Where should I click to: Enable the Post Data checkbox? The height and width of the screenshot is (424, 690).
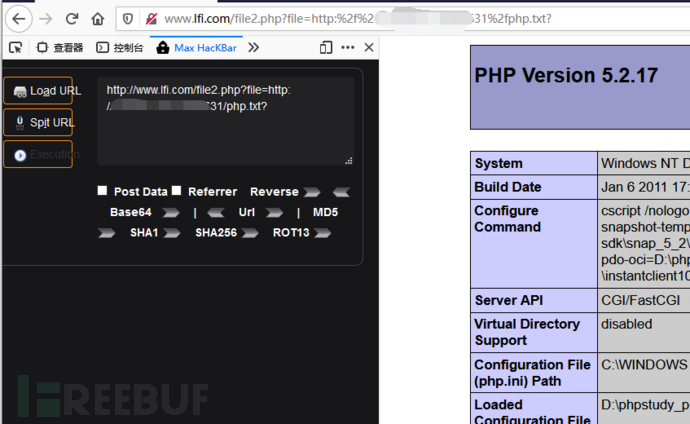(x=102, y=190)
